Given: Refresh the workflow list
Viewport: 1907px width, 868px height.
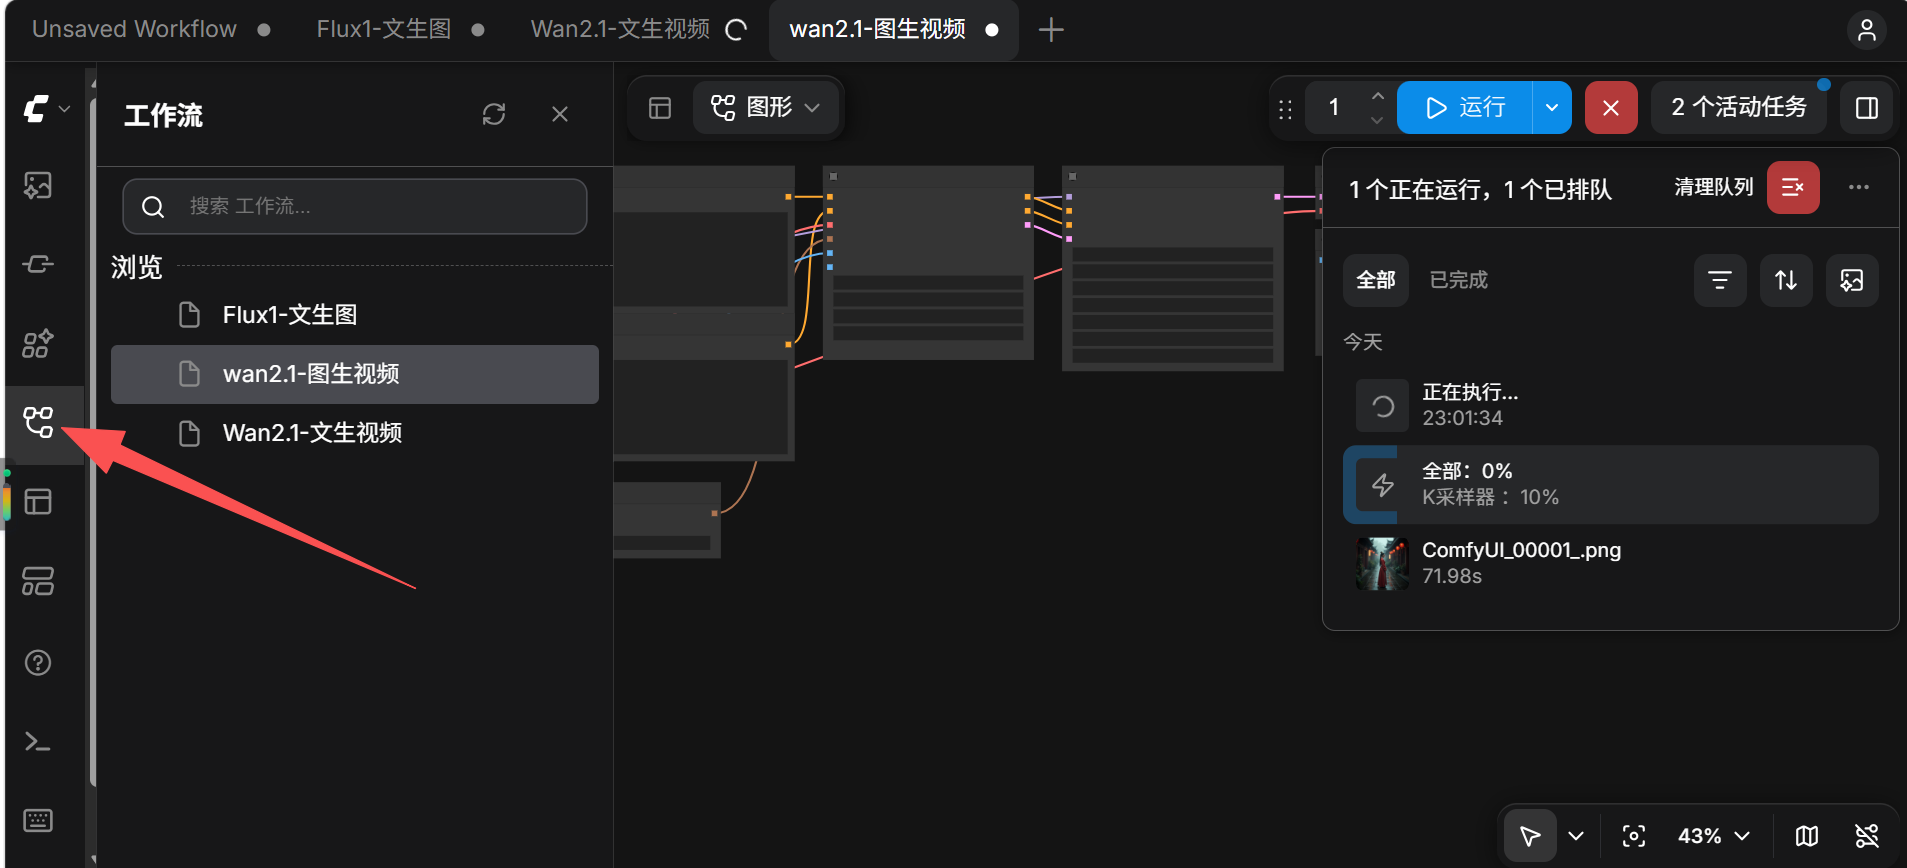Looking at the screenshot, I should click(494, 114).
